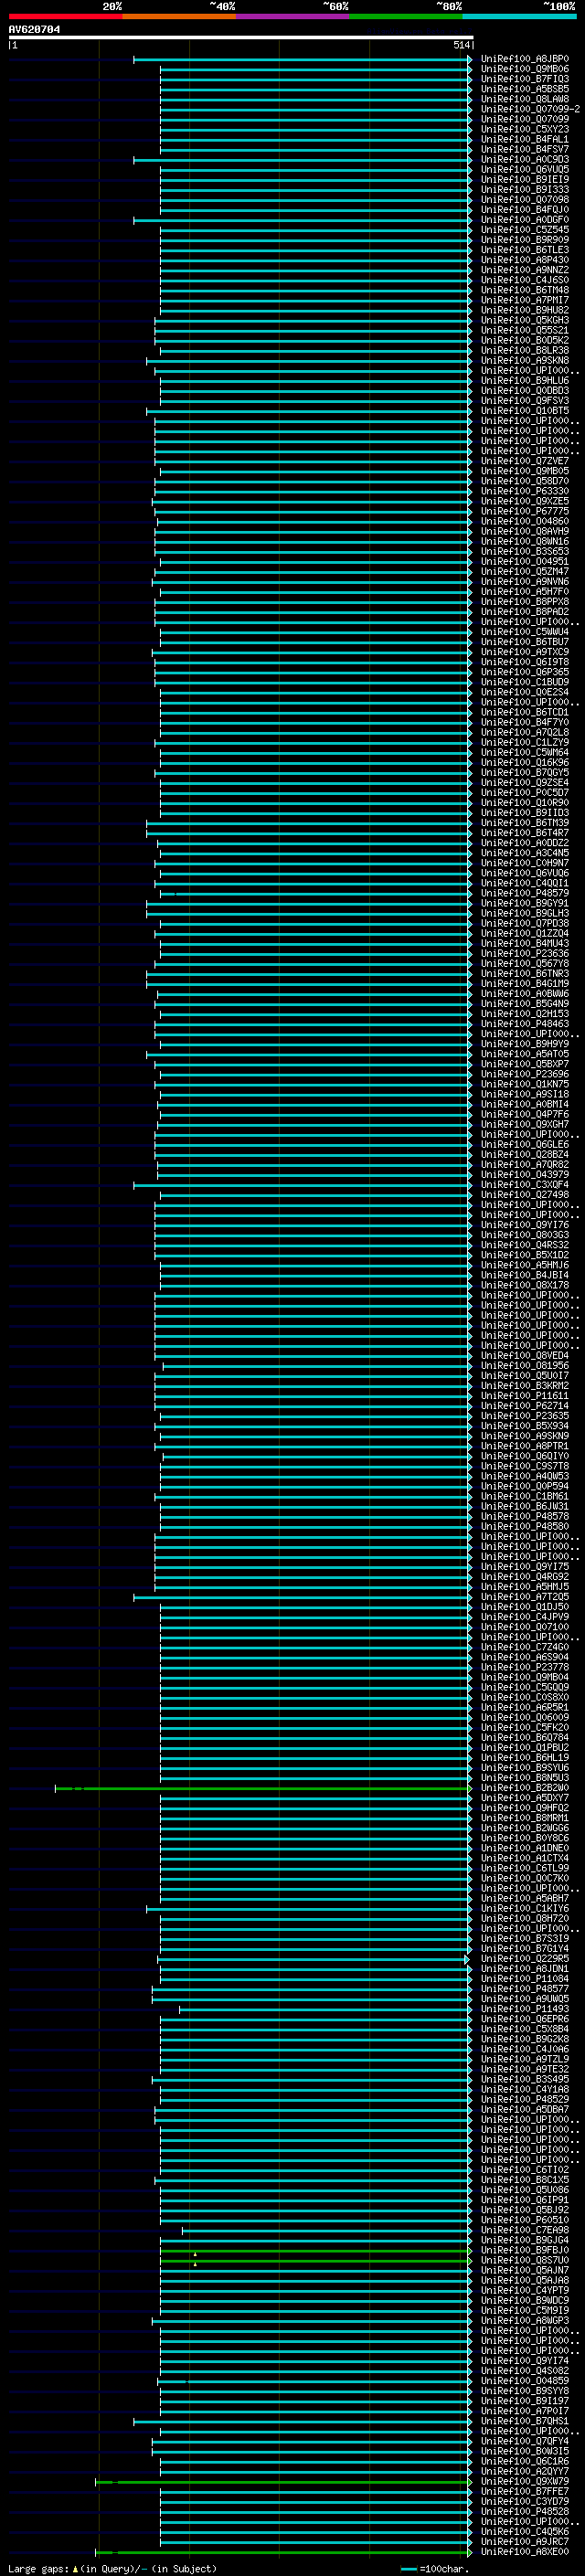Select the label UniRef100_C4Q5K6

(525, 2533)
